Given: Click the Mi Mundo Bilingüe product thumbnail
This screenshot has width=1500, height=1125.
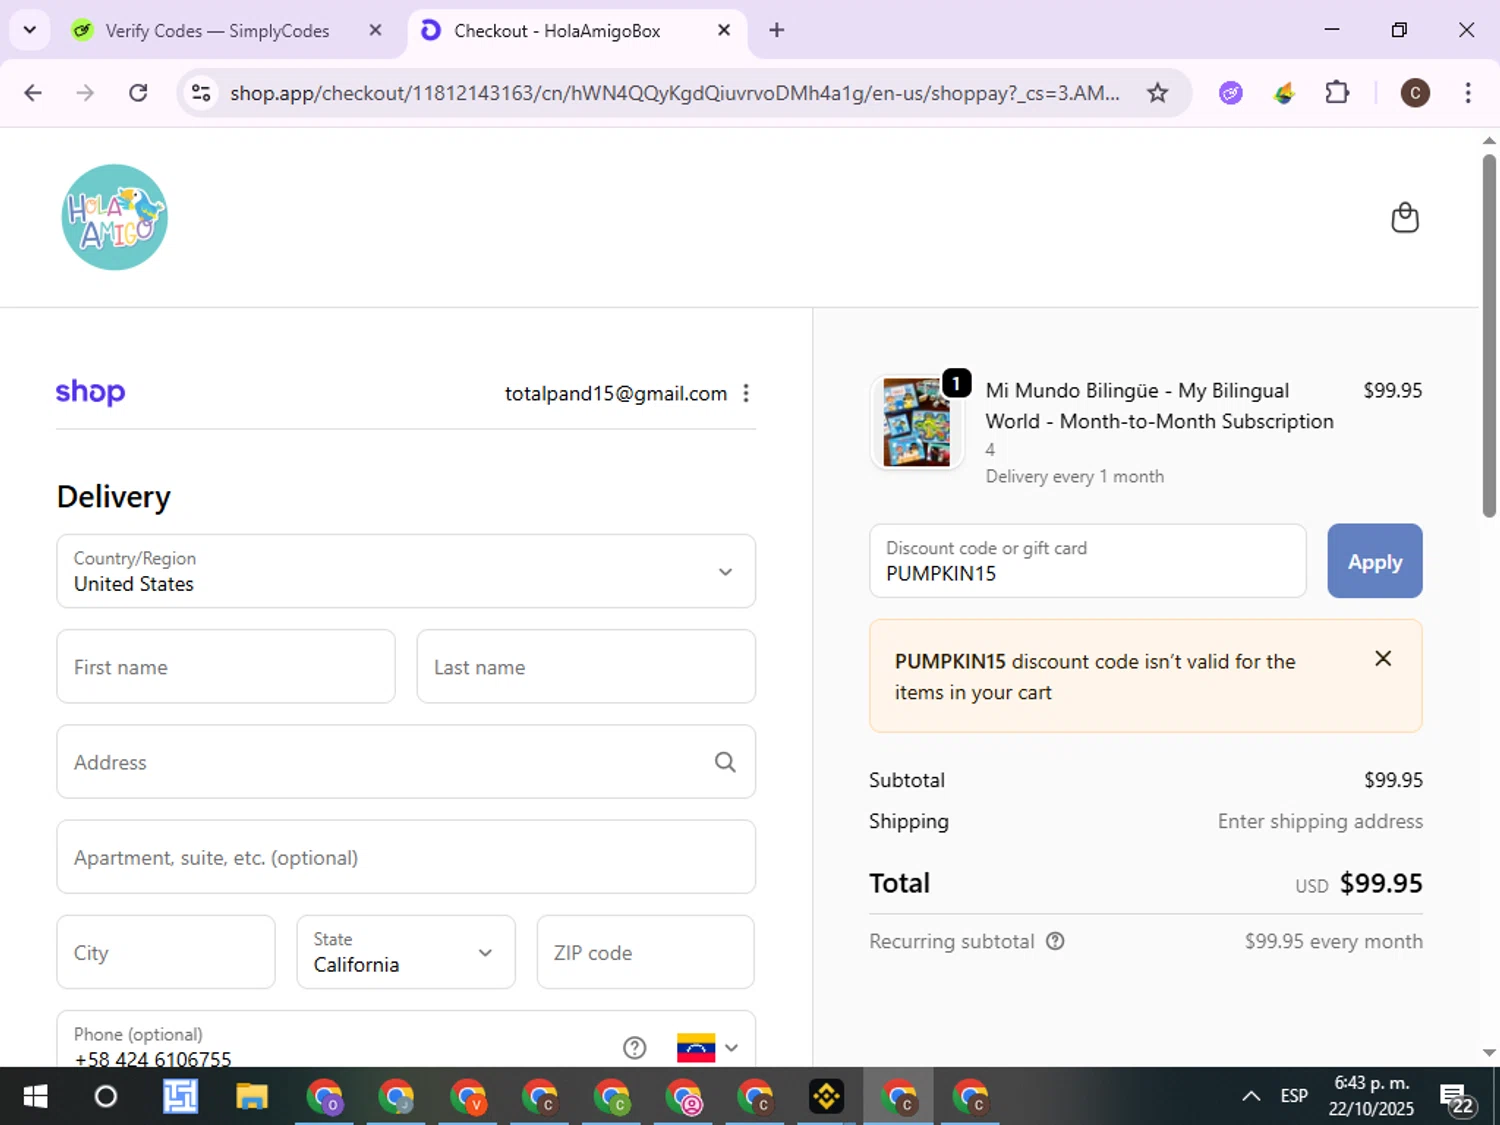Looking at the screenshot, I should pyautogui.click(x=917, y=422).
